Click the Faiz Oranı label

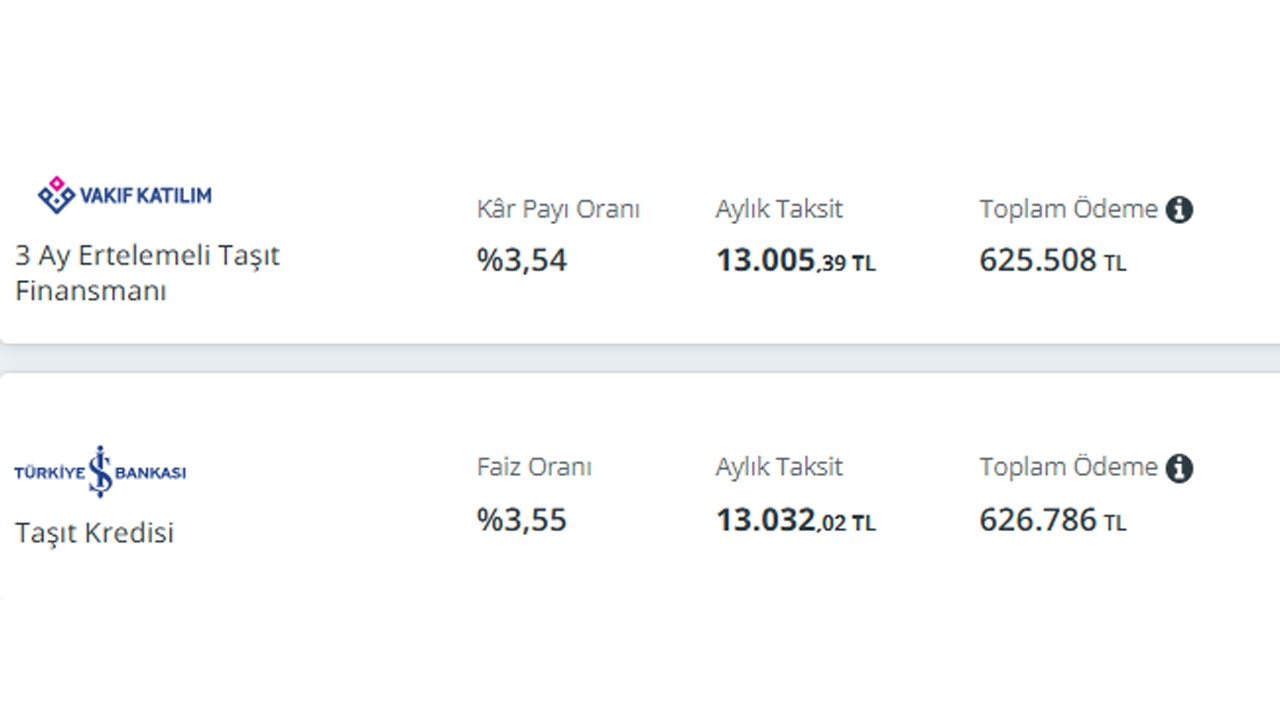[534, 467]
